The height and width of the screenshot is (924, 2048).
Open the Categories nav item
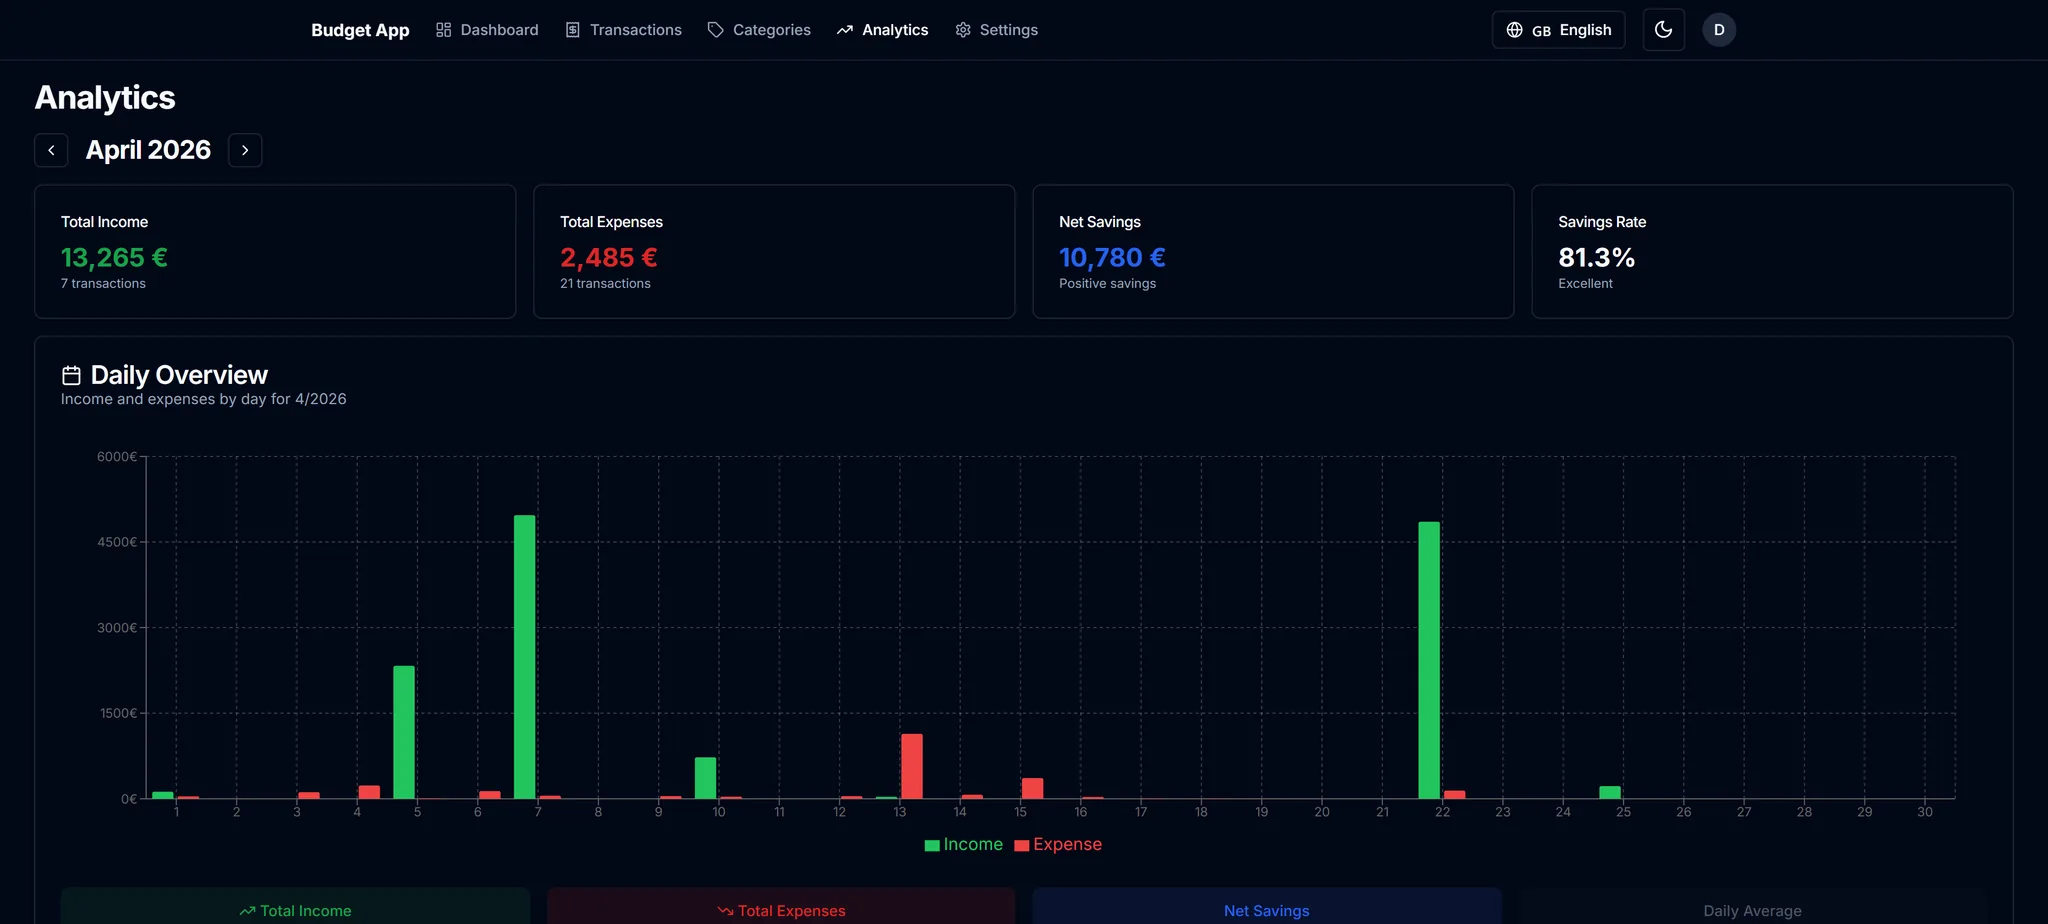tap(759, 30)
